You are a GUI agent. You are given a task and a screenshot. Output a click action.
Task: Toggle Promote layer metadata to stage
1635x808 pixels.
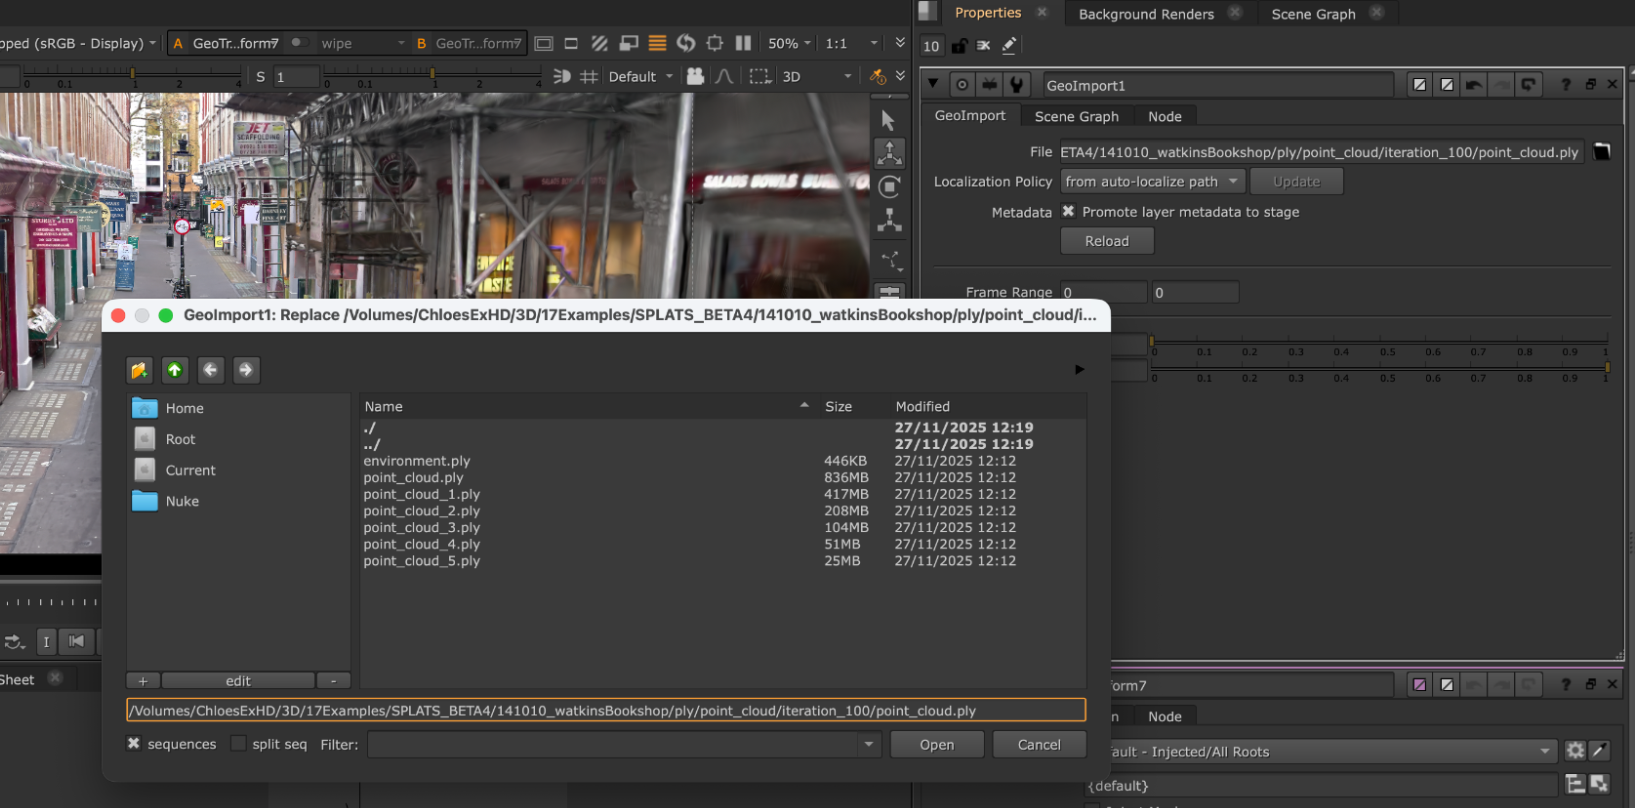(1068, 212)
